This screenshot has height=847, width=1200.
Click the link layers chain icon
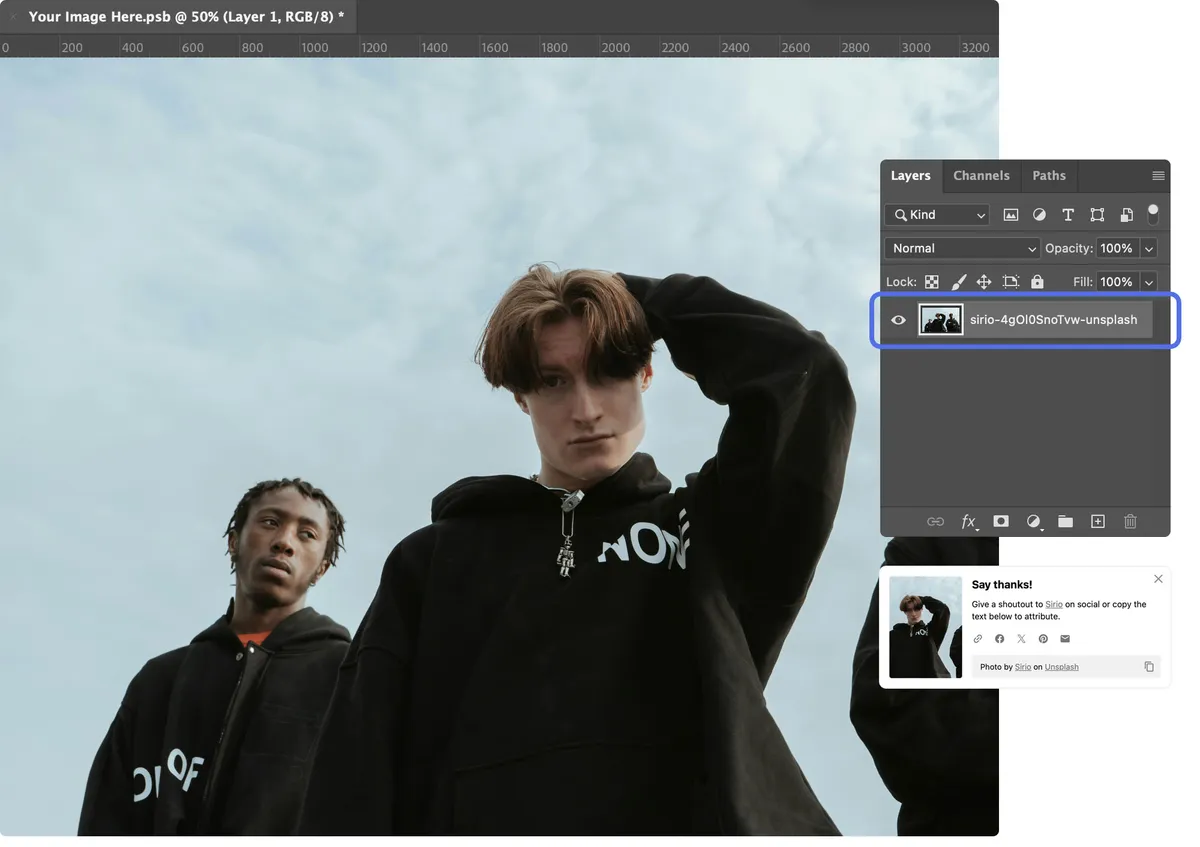pyautogui.click(x=935, y=522)
